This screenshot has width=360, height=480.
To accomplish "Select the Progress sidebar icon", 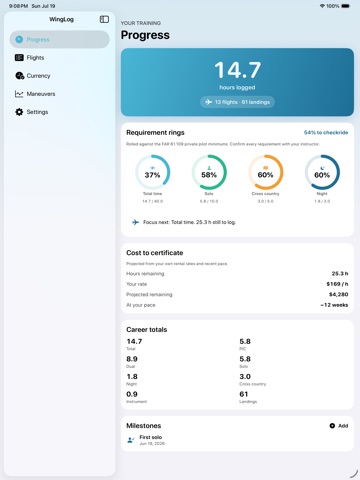I will [19, 39].
